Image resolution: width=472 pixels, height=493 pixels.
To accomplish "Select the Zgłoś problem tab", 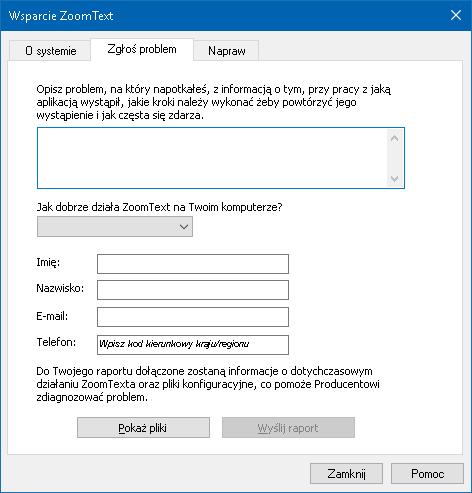I will pos(142,49).
